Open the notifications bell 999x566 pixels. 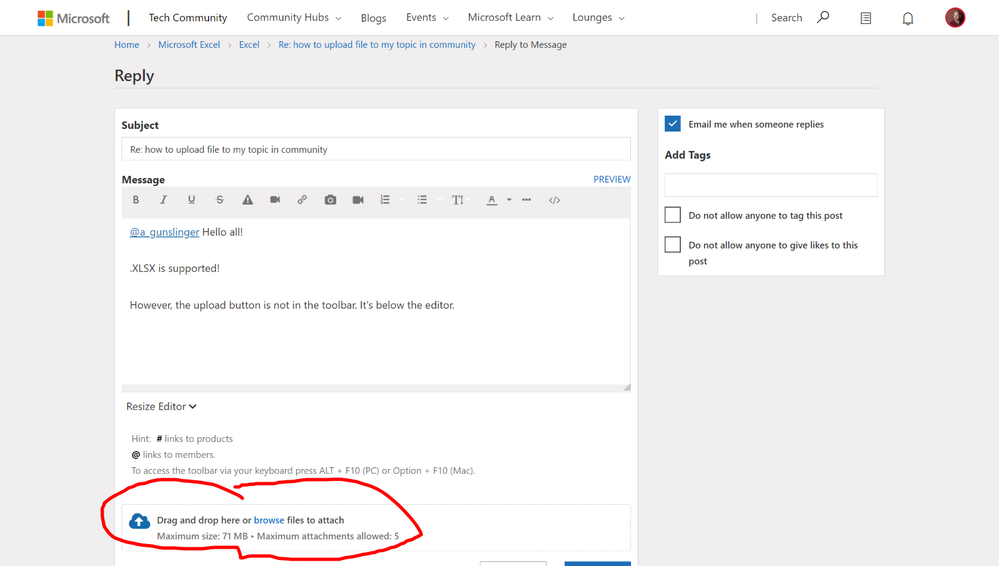[908, 18]
